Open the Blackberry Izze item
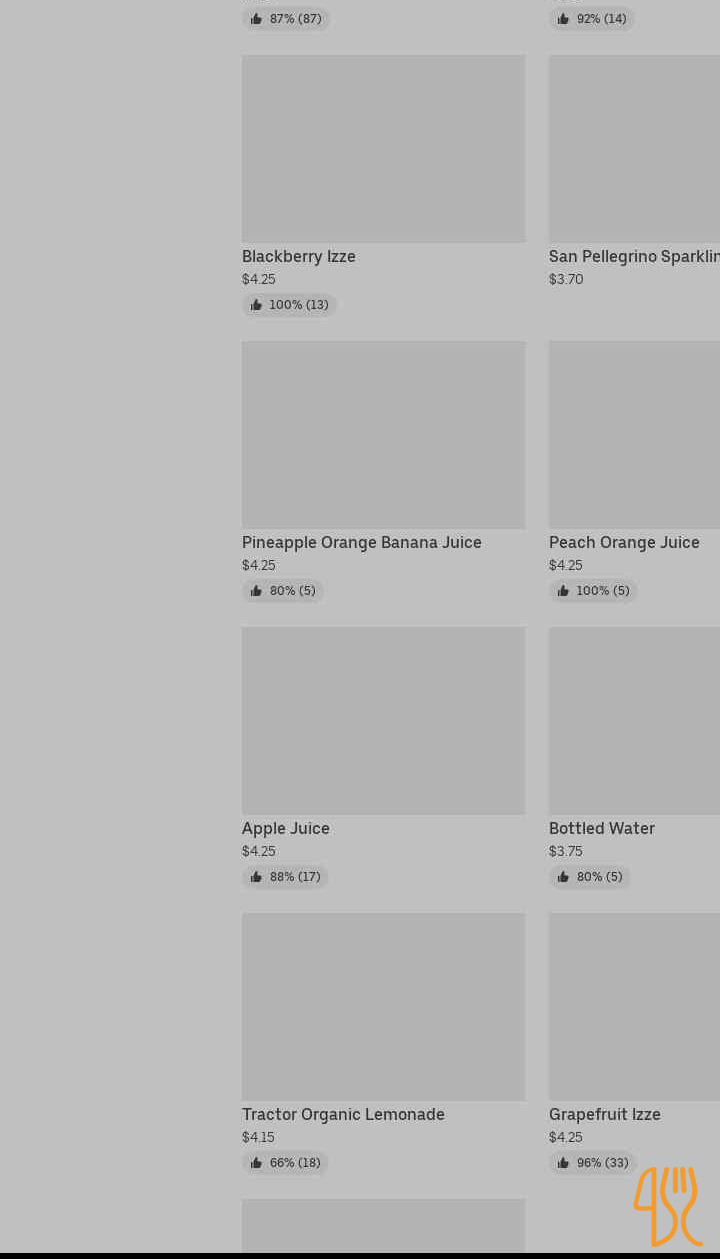This screenshot has height=1259, width=720. [299, 257]
